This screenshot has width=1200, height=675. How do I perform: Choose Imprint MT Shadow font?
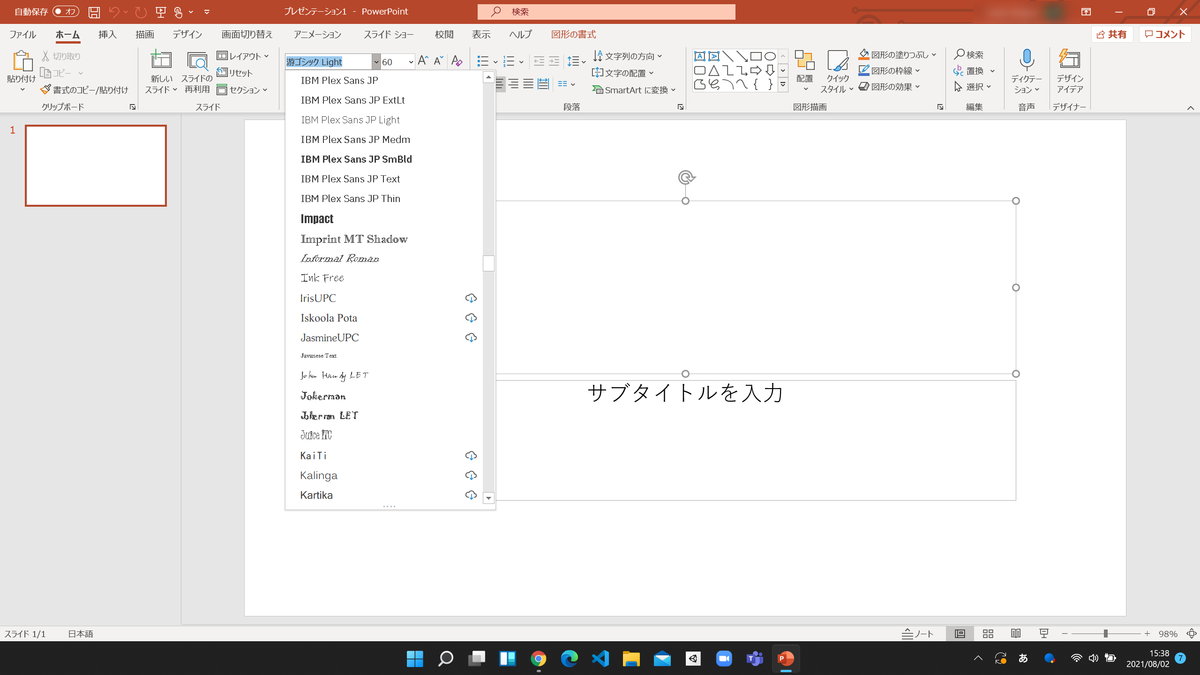[x=354, y=239]
